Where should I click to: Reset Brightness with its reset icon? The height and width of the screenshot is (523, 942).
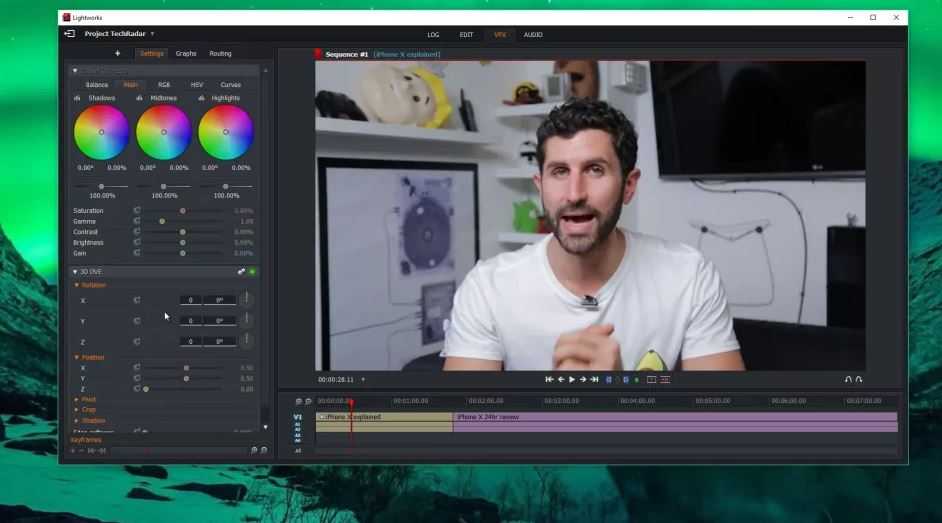137,242
